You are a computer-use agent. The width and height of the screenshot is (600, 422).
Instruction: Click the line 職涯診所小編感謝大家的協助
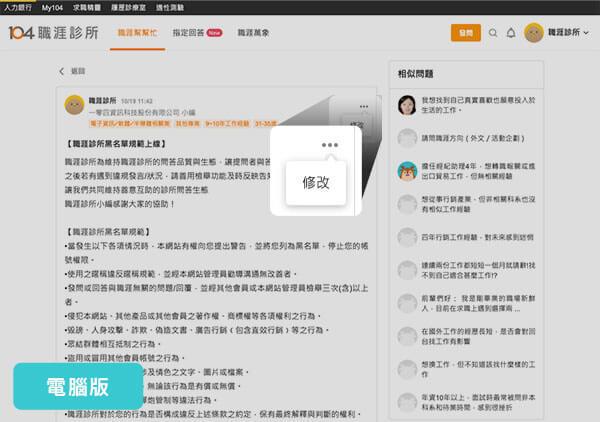pyautogui.click(x=120, y=204)
